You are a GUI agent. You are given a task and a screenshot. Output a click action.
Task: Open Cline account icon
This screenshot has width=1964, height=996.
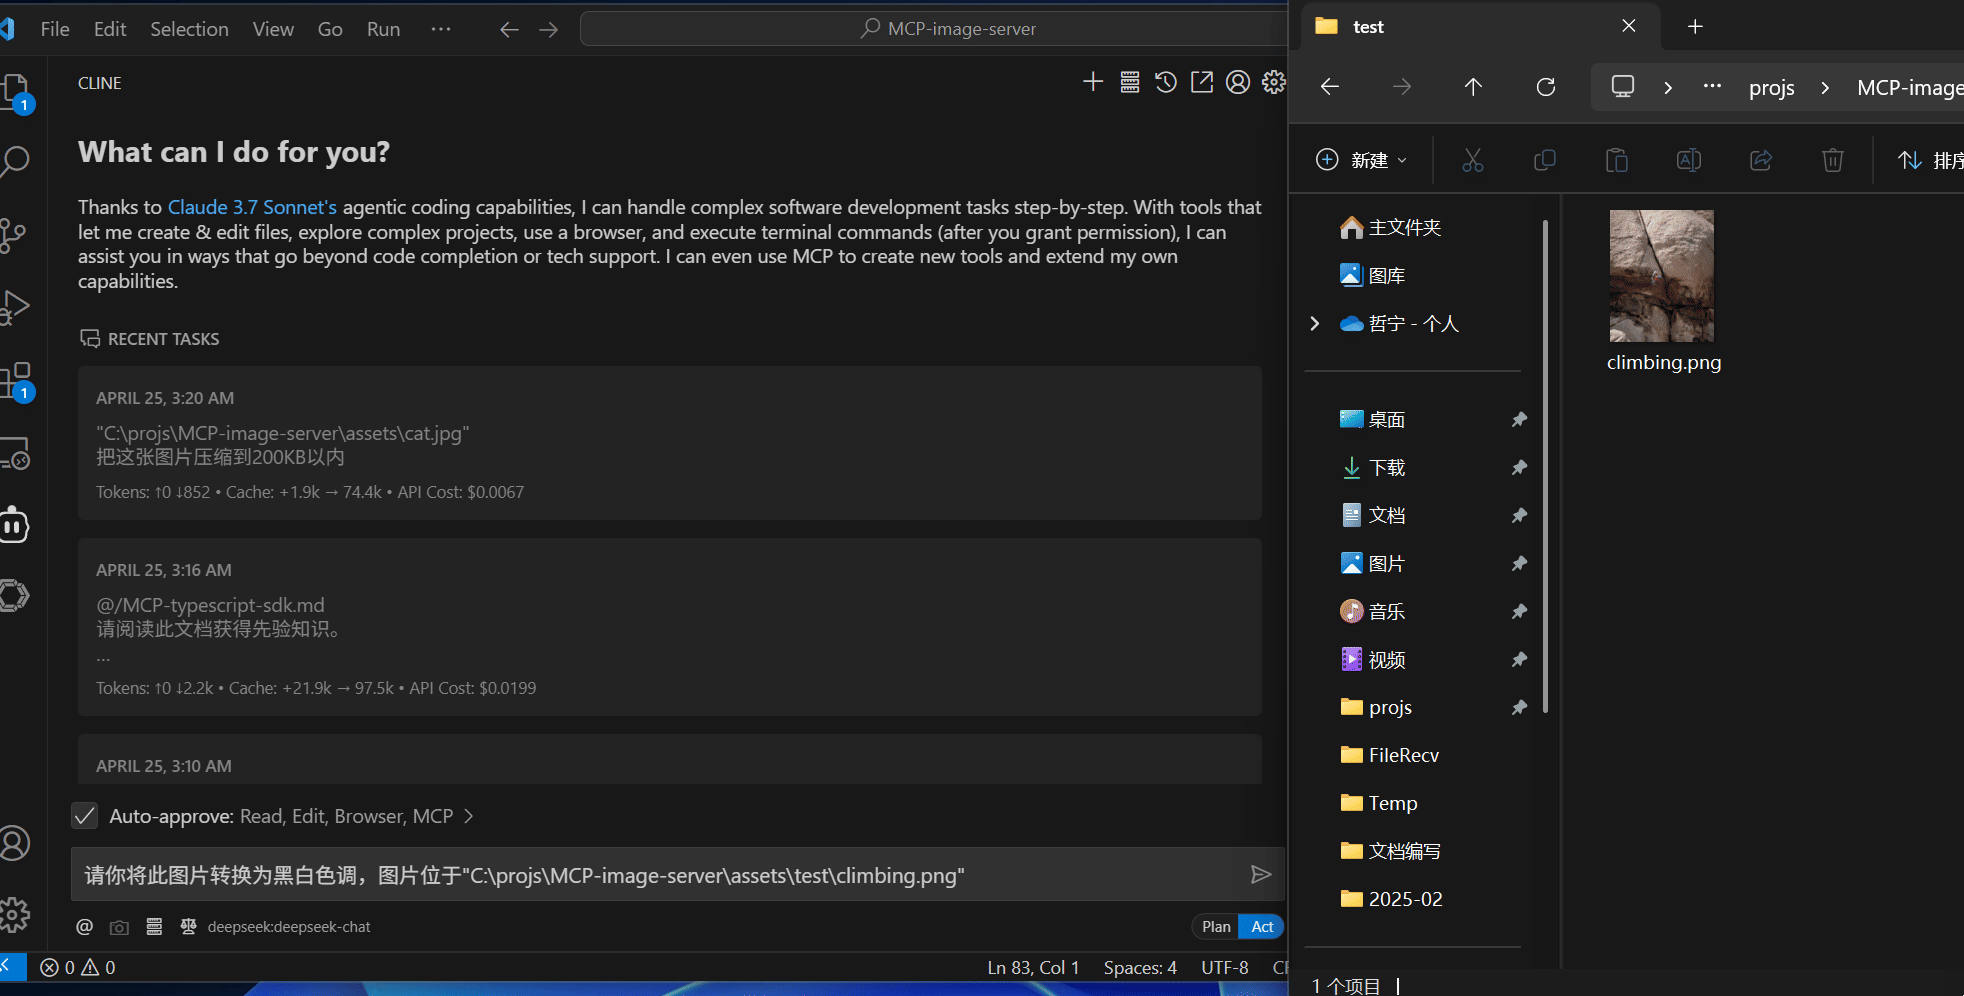pyautogui.click(x=1238, y=82)
